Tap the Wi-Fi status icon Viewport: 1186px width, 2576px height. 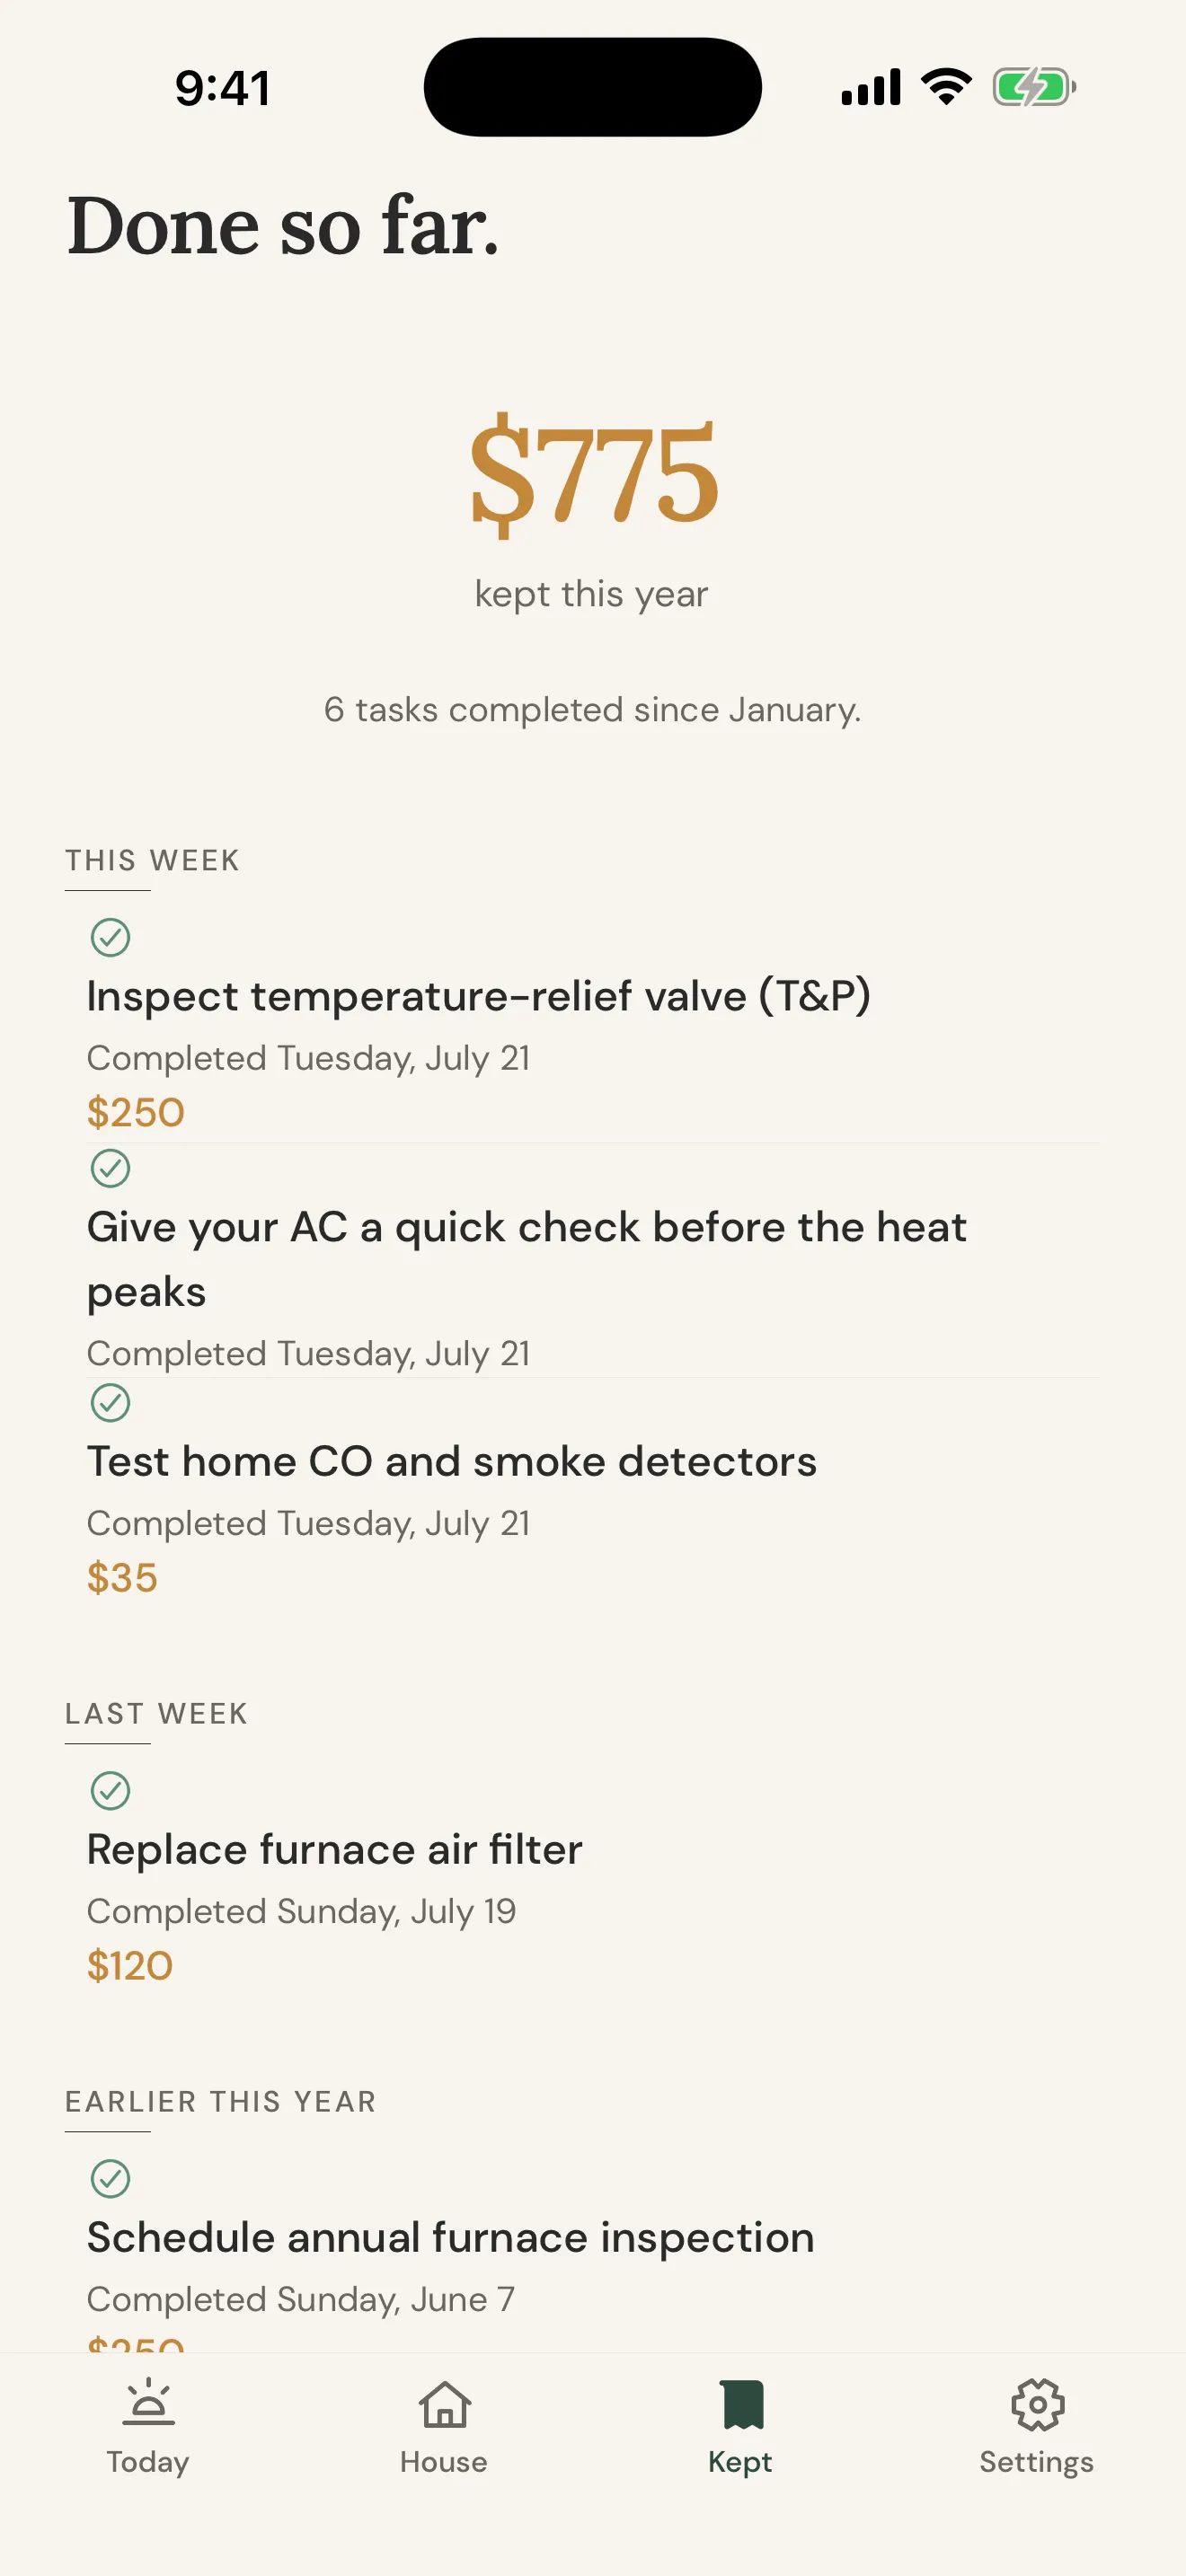(946, 87)
